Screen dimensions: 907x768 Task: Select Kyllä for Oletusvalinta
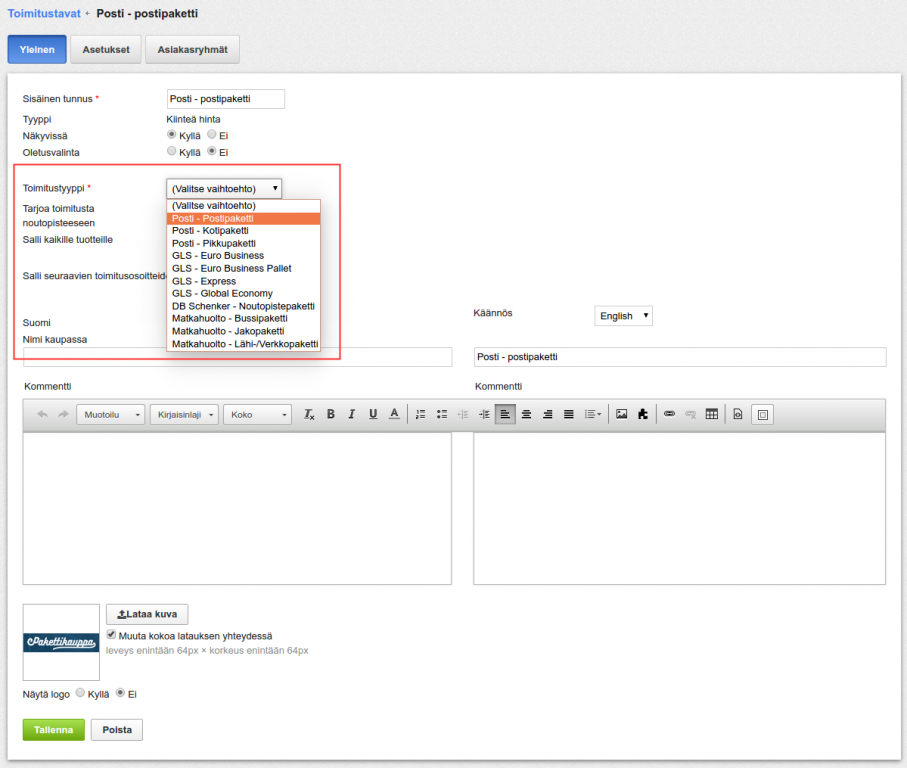pos(171,151)
